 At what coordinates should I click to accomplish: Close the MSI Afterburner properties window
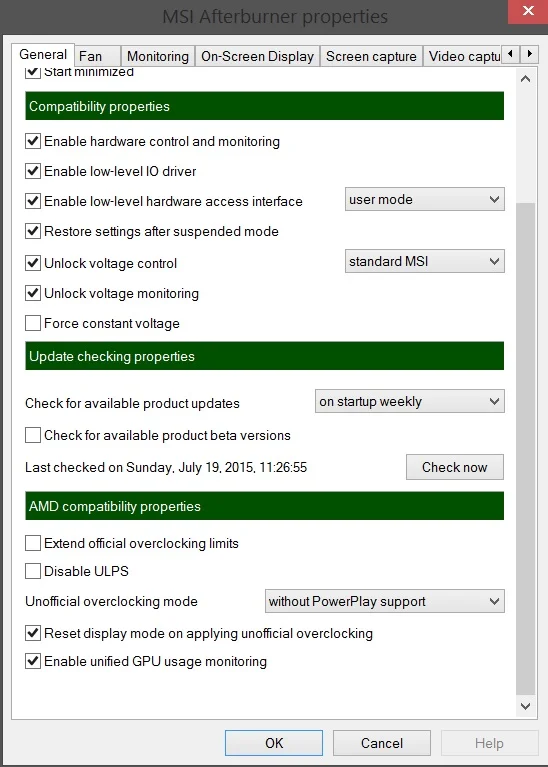pyautogui.click(x=528, y=11)
